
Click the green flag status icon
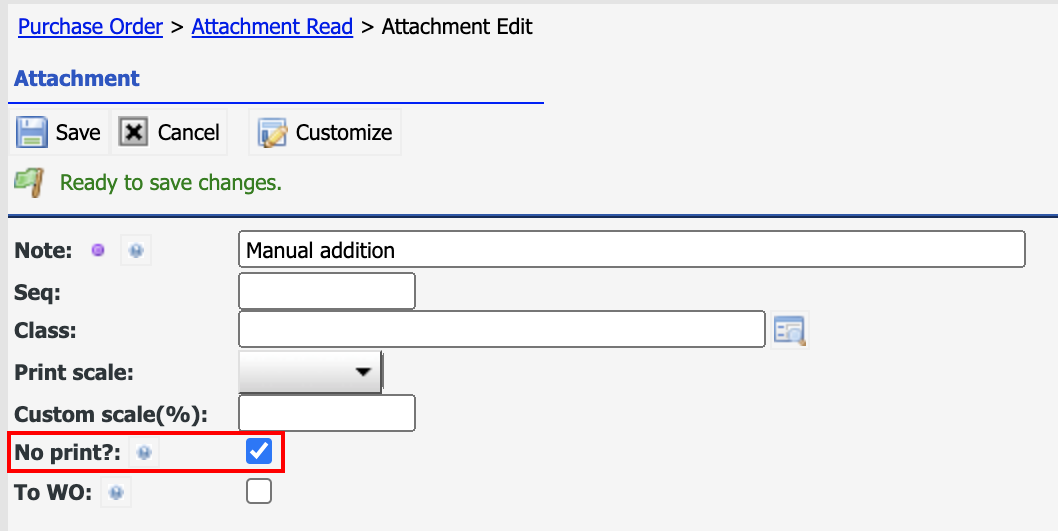click(x=30, y=182)
